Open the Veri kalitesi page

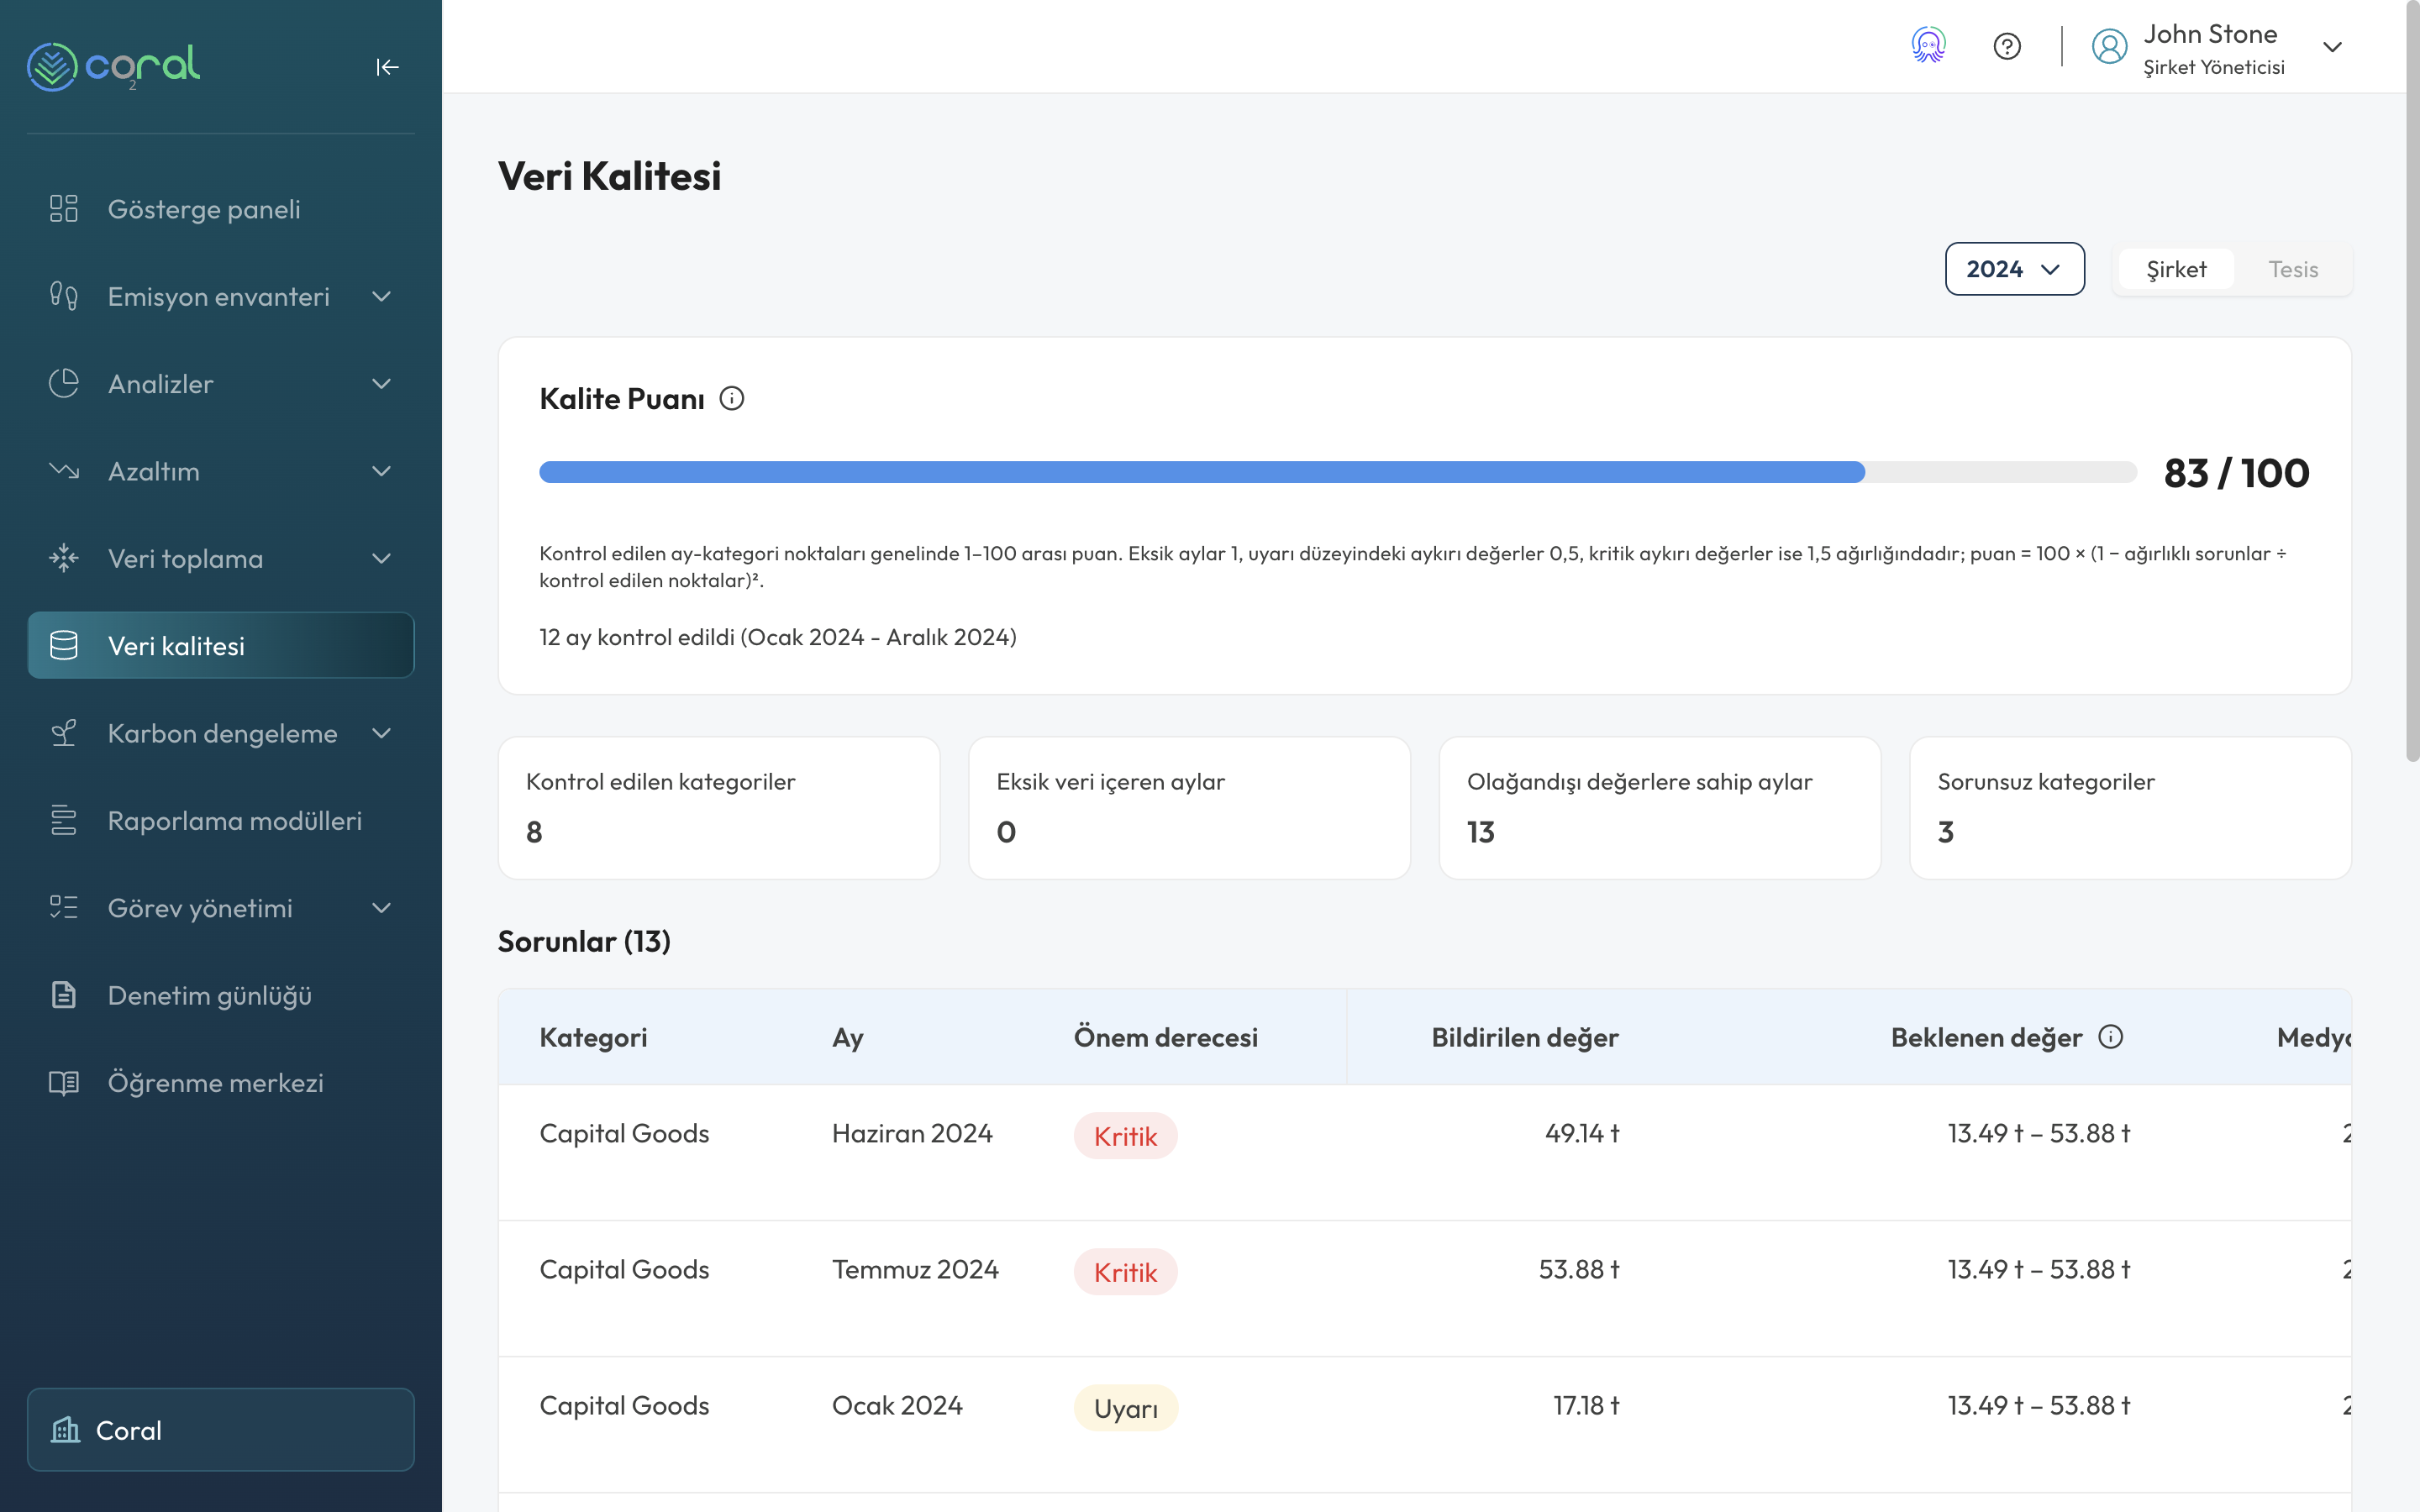coord(221,646)
